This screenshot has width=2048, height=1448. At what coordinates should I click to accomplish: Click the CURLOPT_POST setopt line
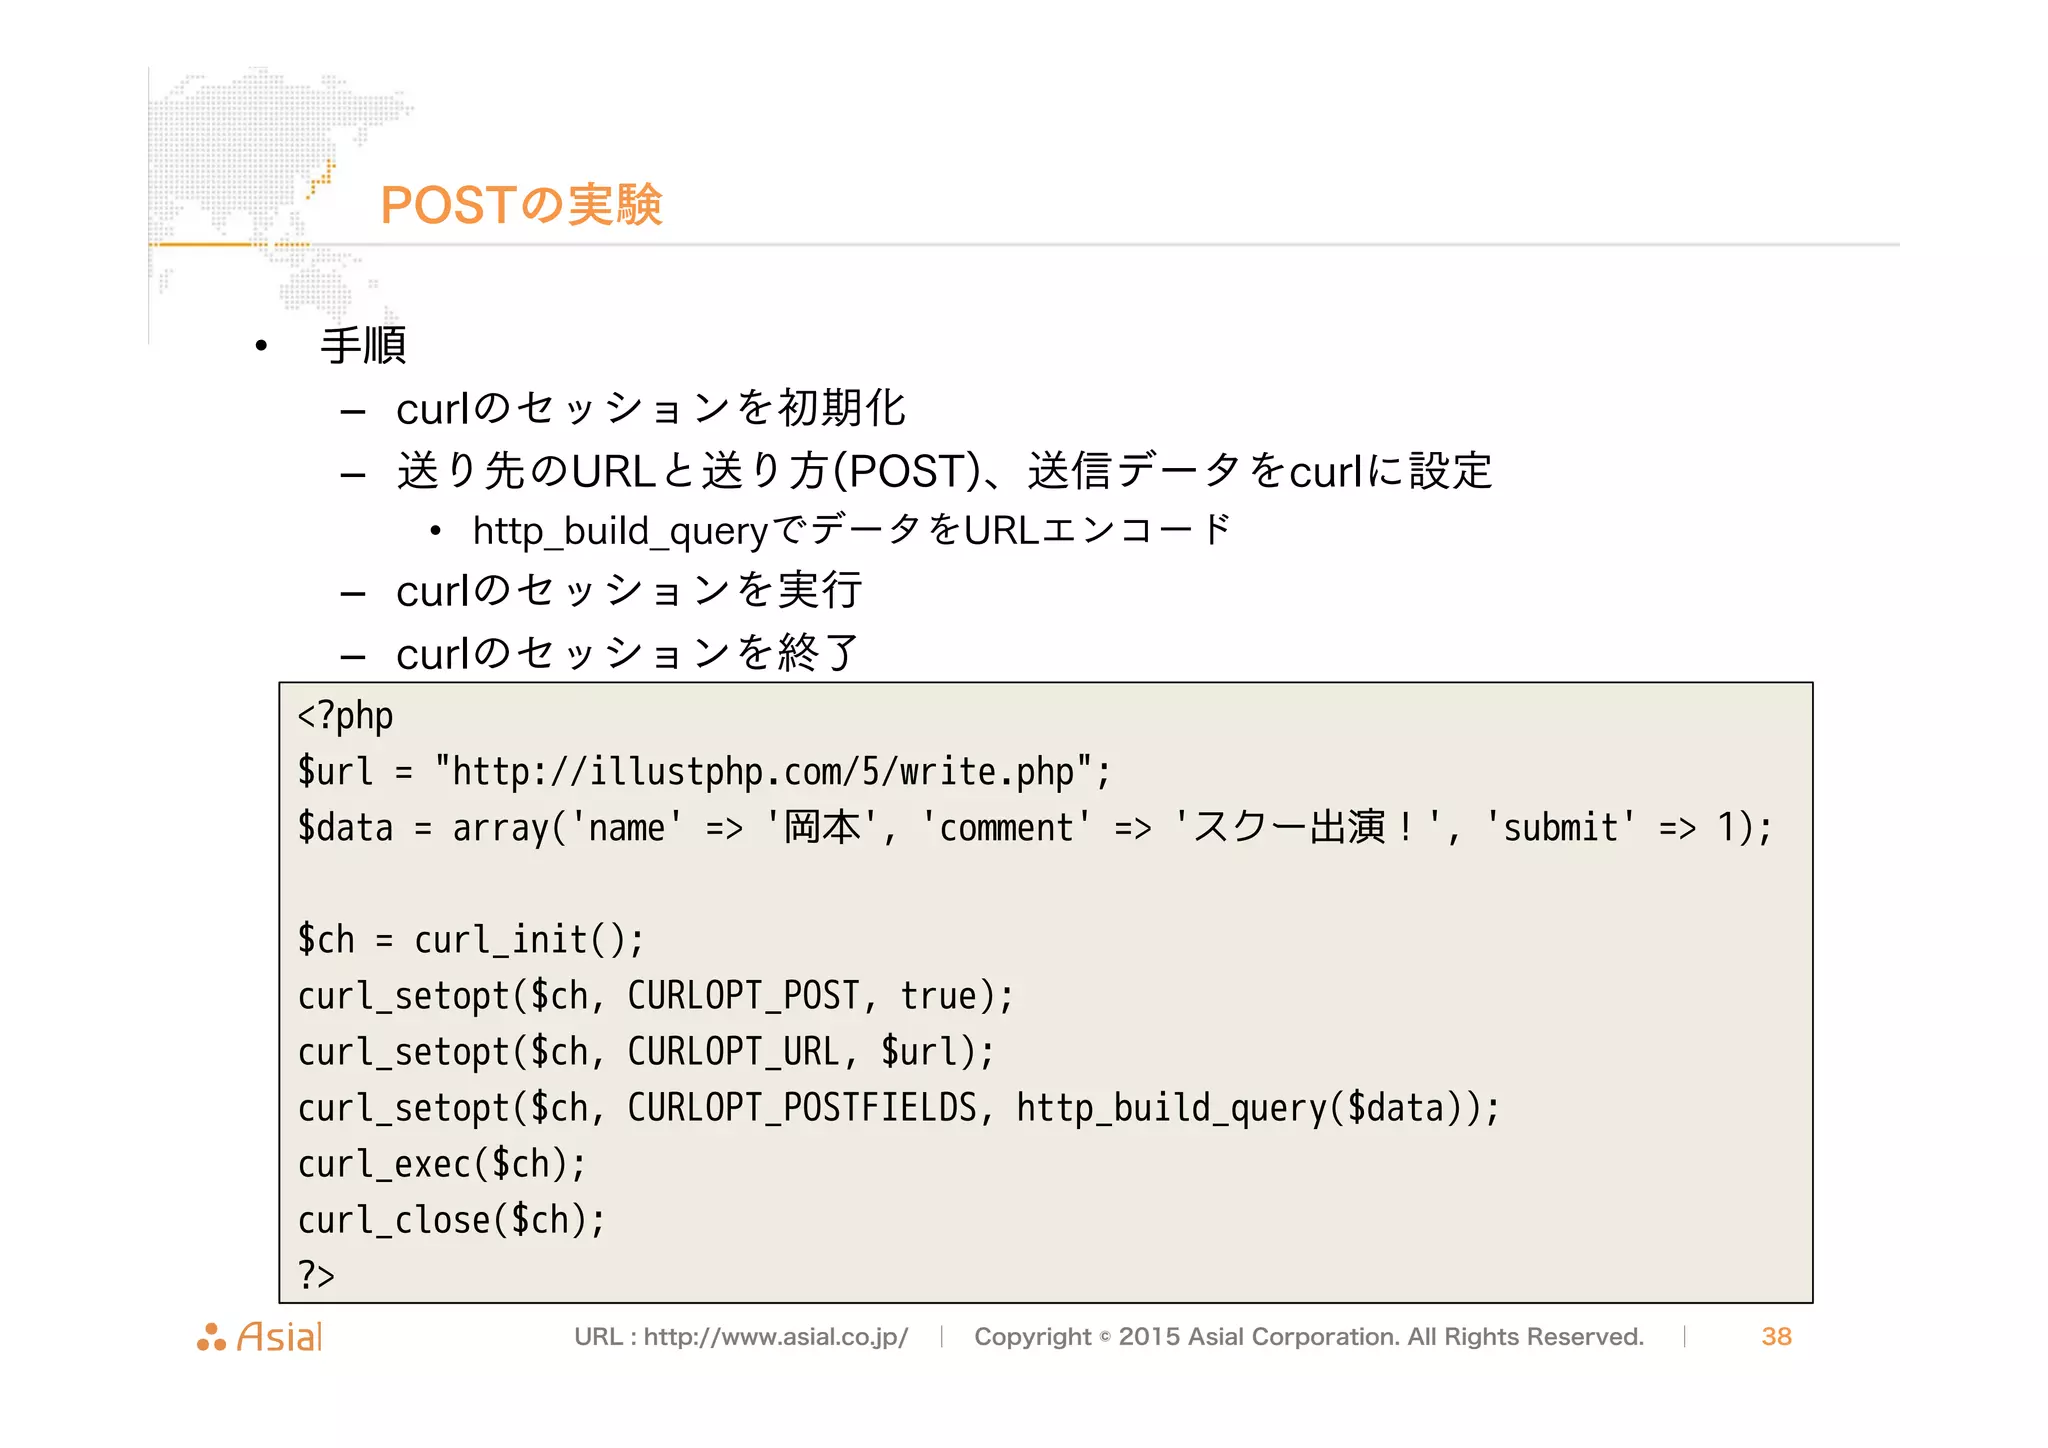(x=656, y=996)
